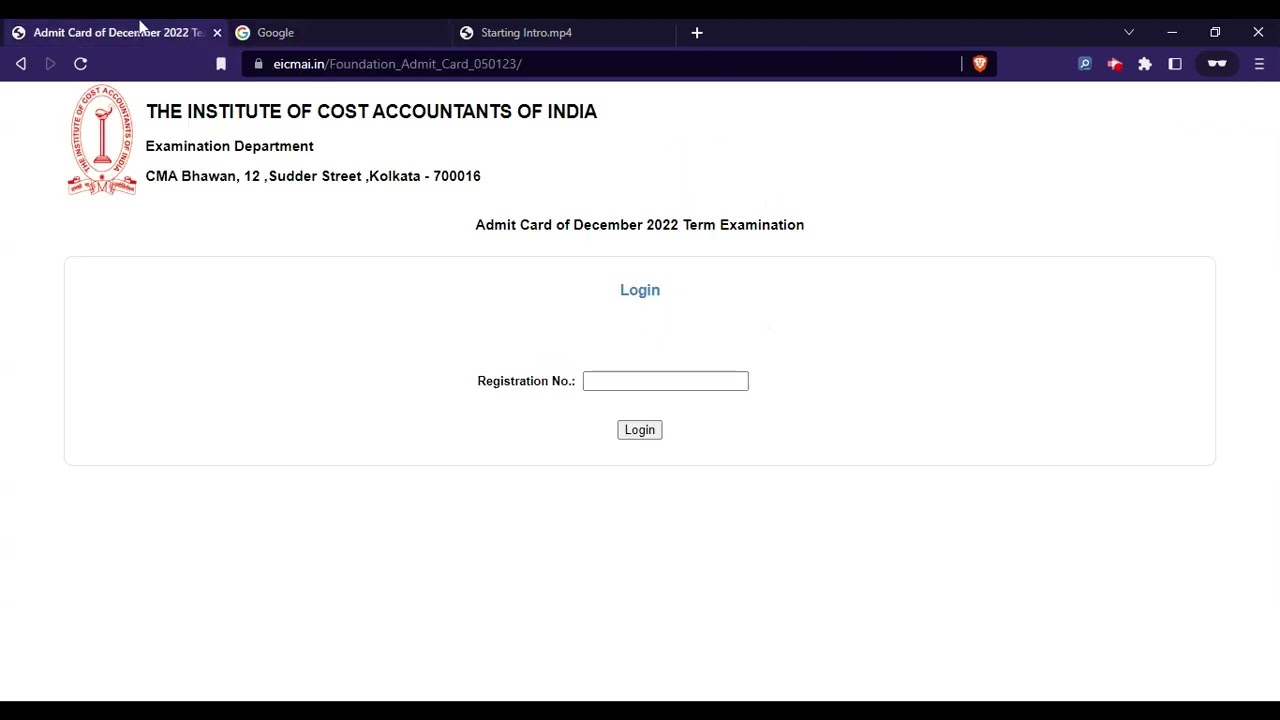Viewport: 1280px width, 720px height.
Task: Open the Brave wallet/VPN icon
Action: point(1217,64)
